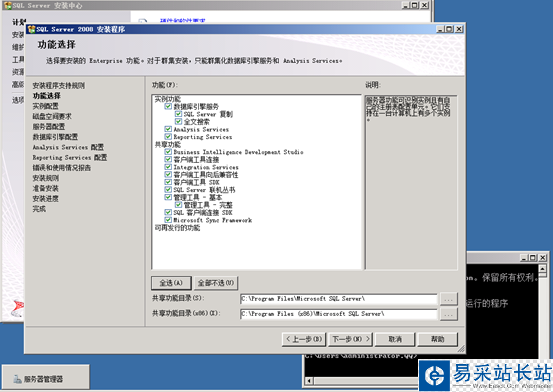Toggle SQL 客户端连接 SDK checkbox
553x392 pixels.
click(x=168, y=212)
